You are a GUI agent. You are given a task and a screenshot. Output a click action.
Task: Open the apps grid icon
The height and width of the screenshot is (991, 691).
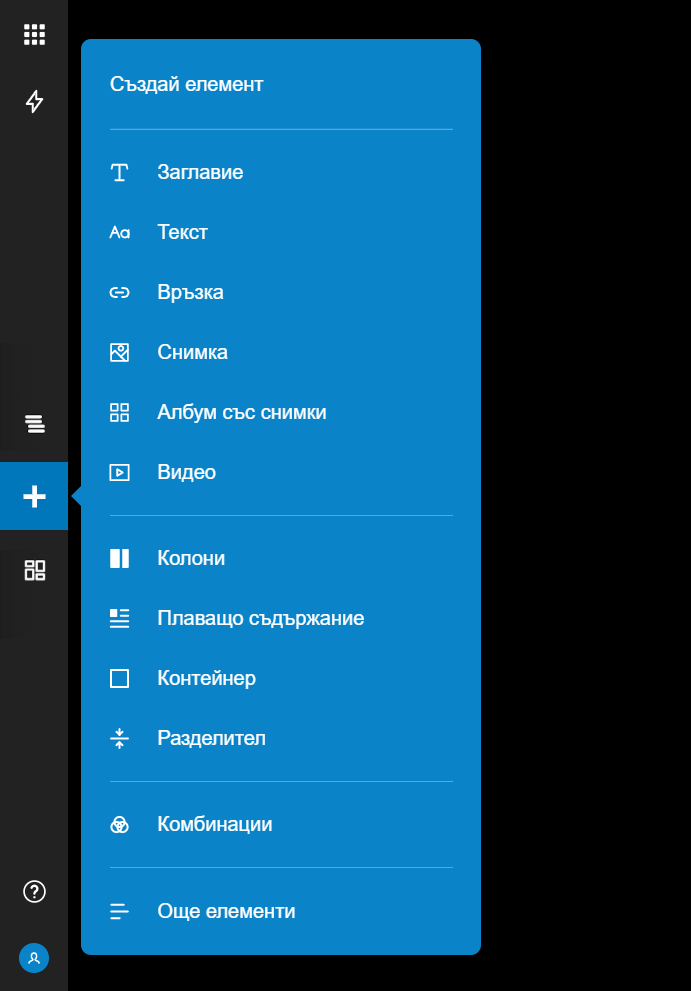pos(34,34)
